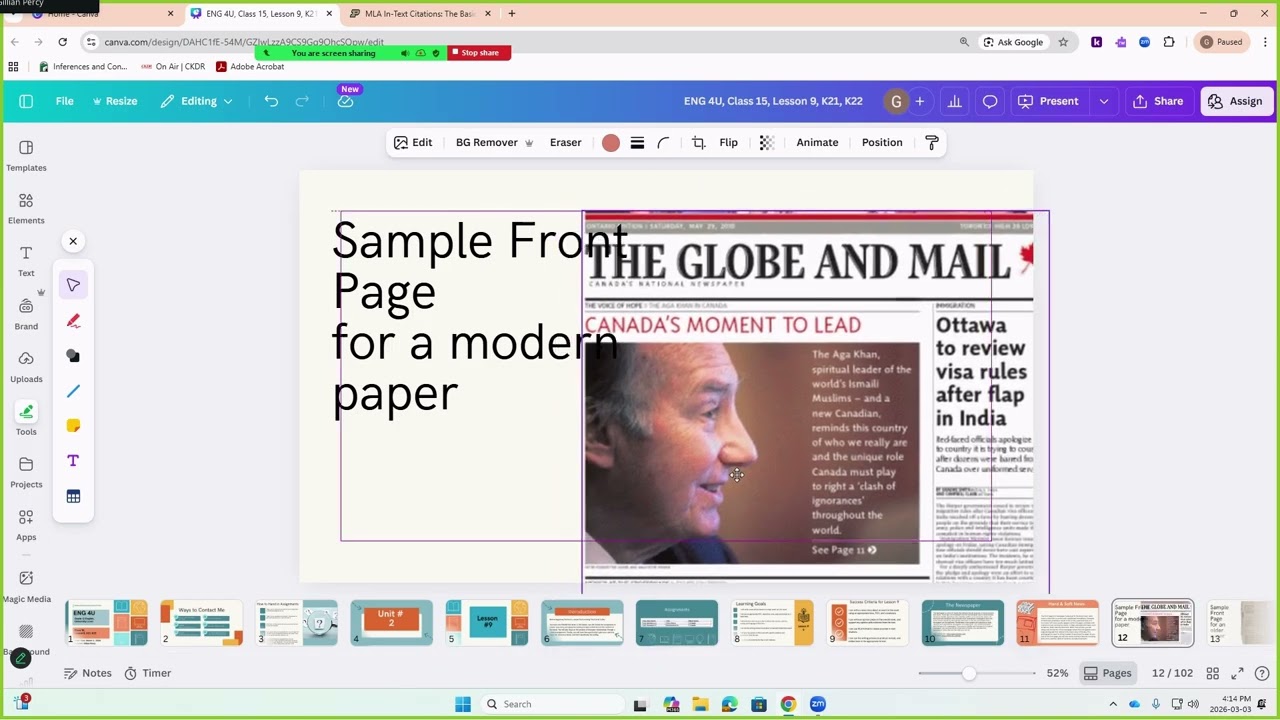This screenshot has width=1280, height=720.
Task: Toggle the Pages view button
Action: pyautogui.click(x=1108, y=673)
